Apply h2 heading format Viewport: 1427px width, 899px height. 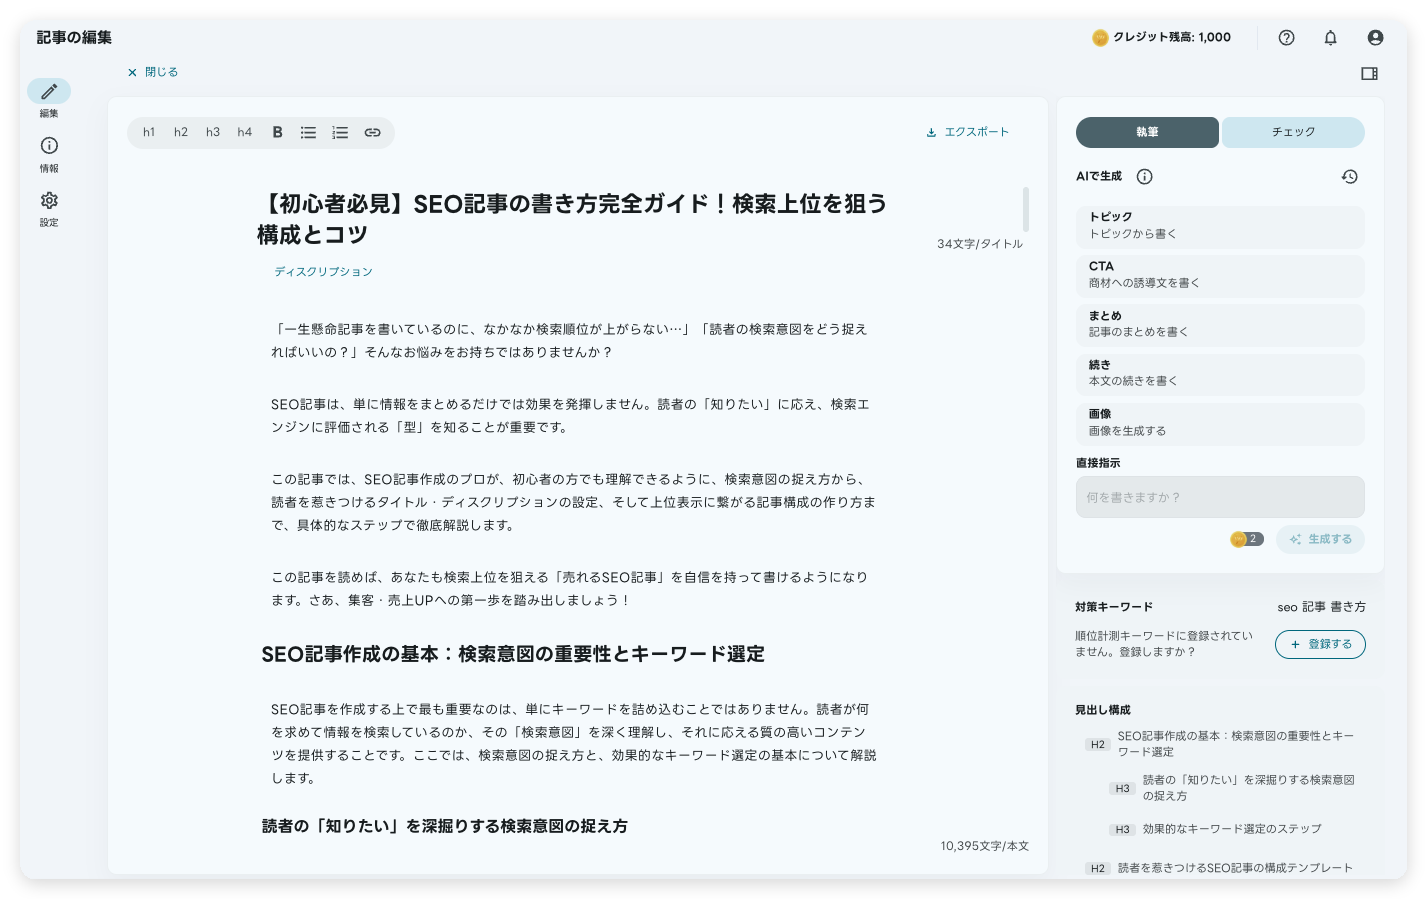181,132
